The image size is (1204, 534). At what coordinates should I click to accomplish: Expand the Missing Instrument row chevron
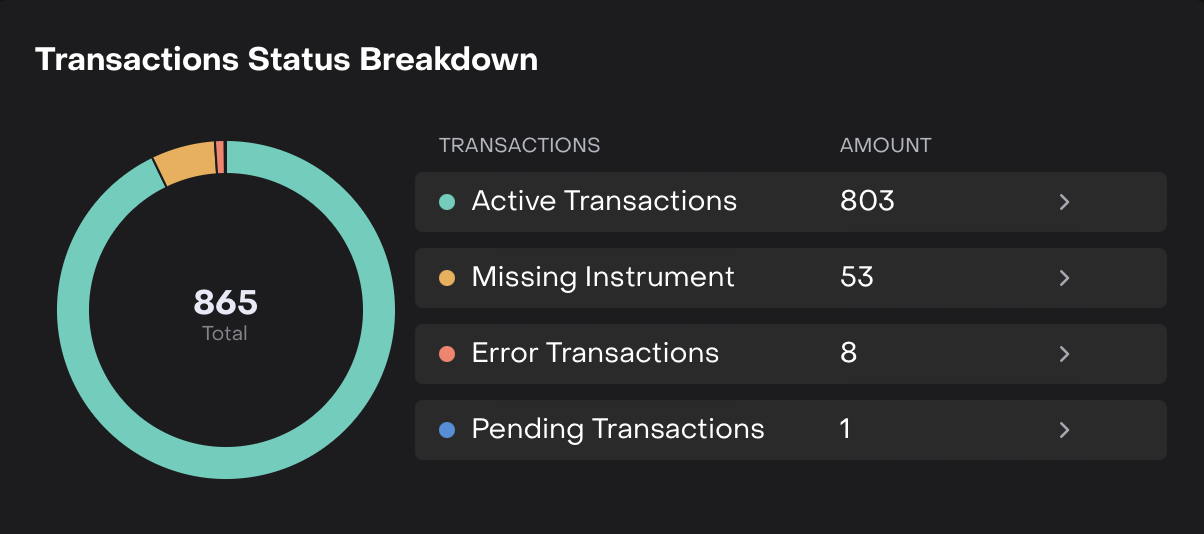pyautogui.click(x=1064, y=278)
